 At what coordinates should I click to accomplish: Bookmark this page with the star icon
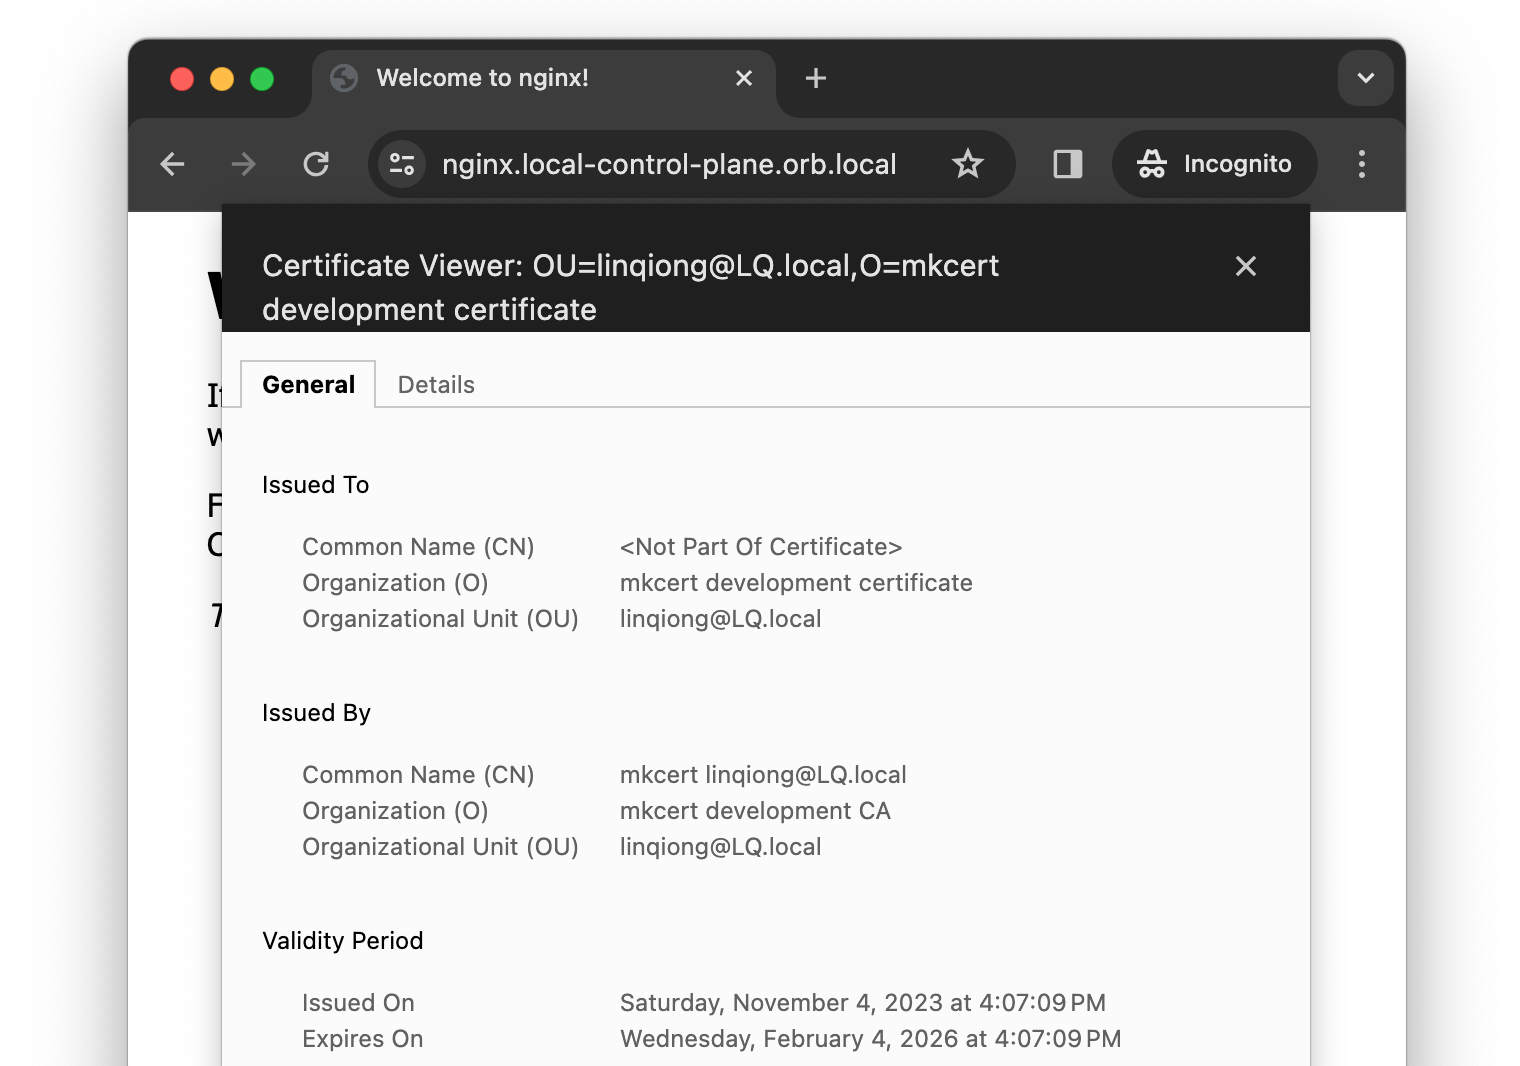point(967,164)
